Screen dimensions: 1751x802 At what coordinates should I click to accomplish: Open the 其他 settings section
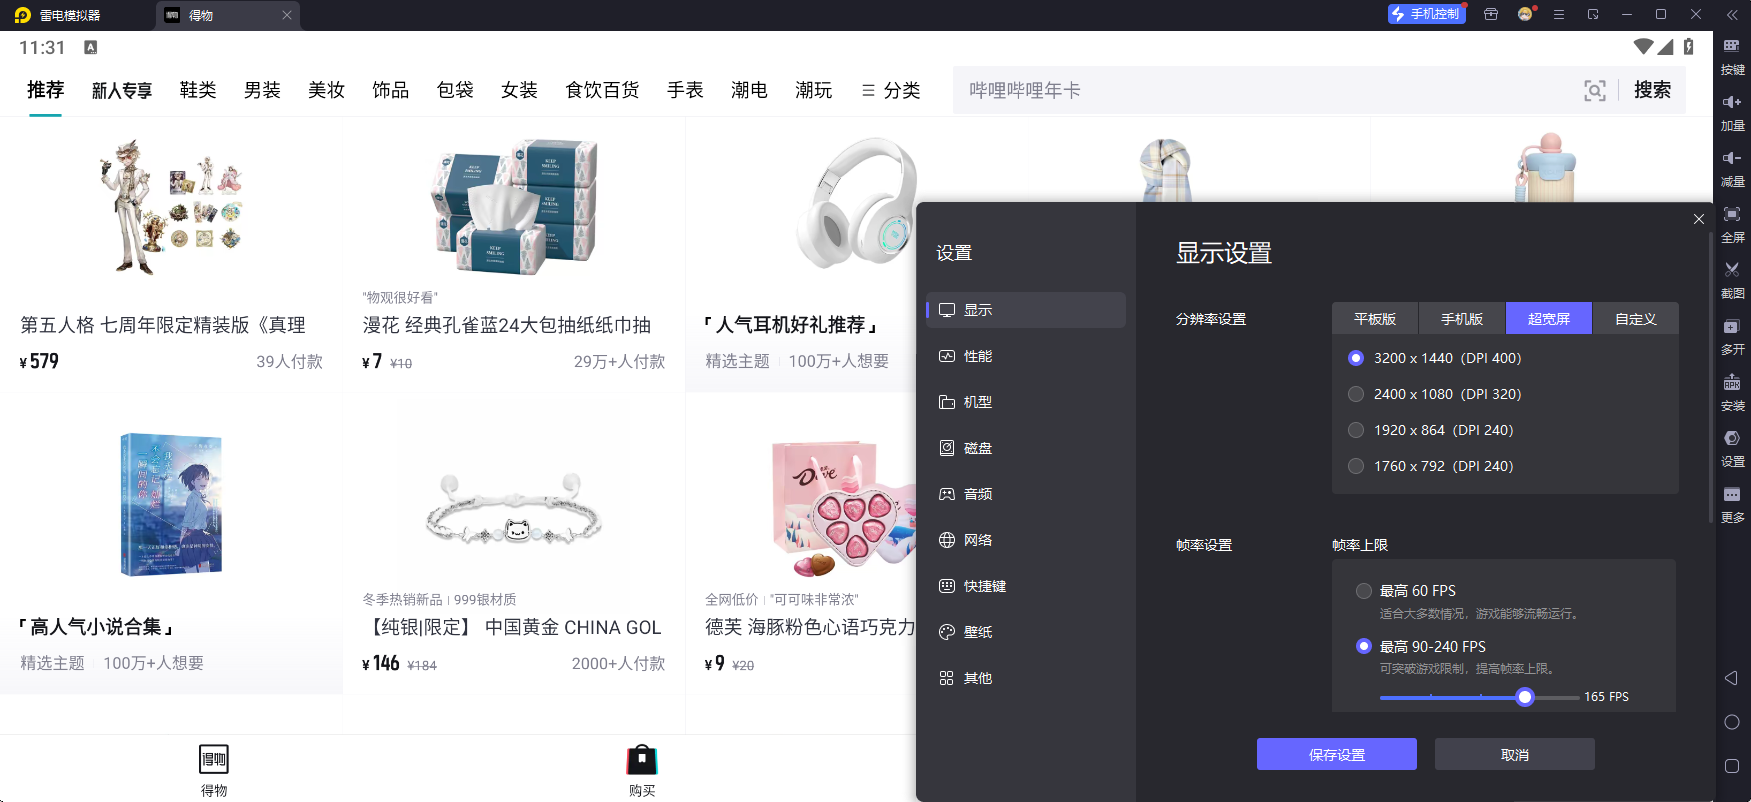1026,678
